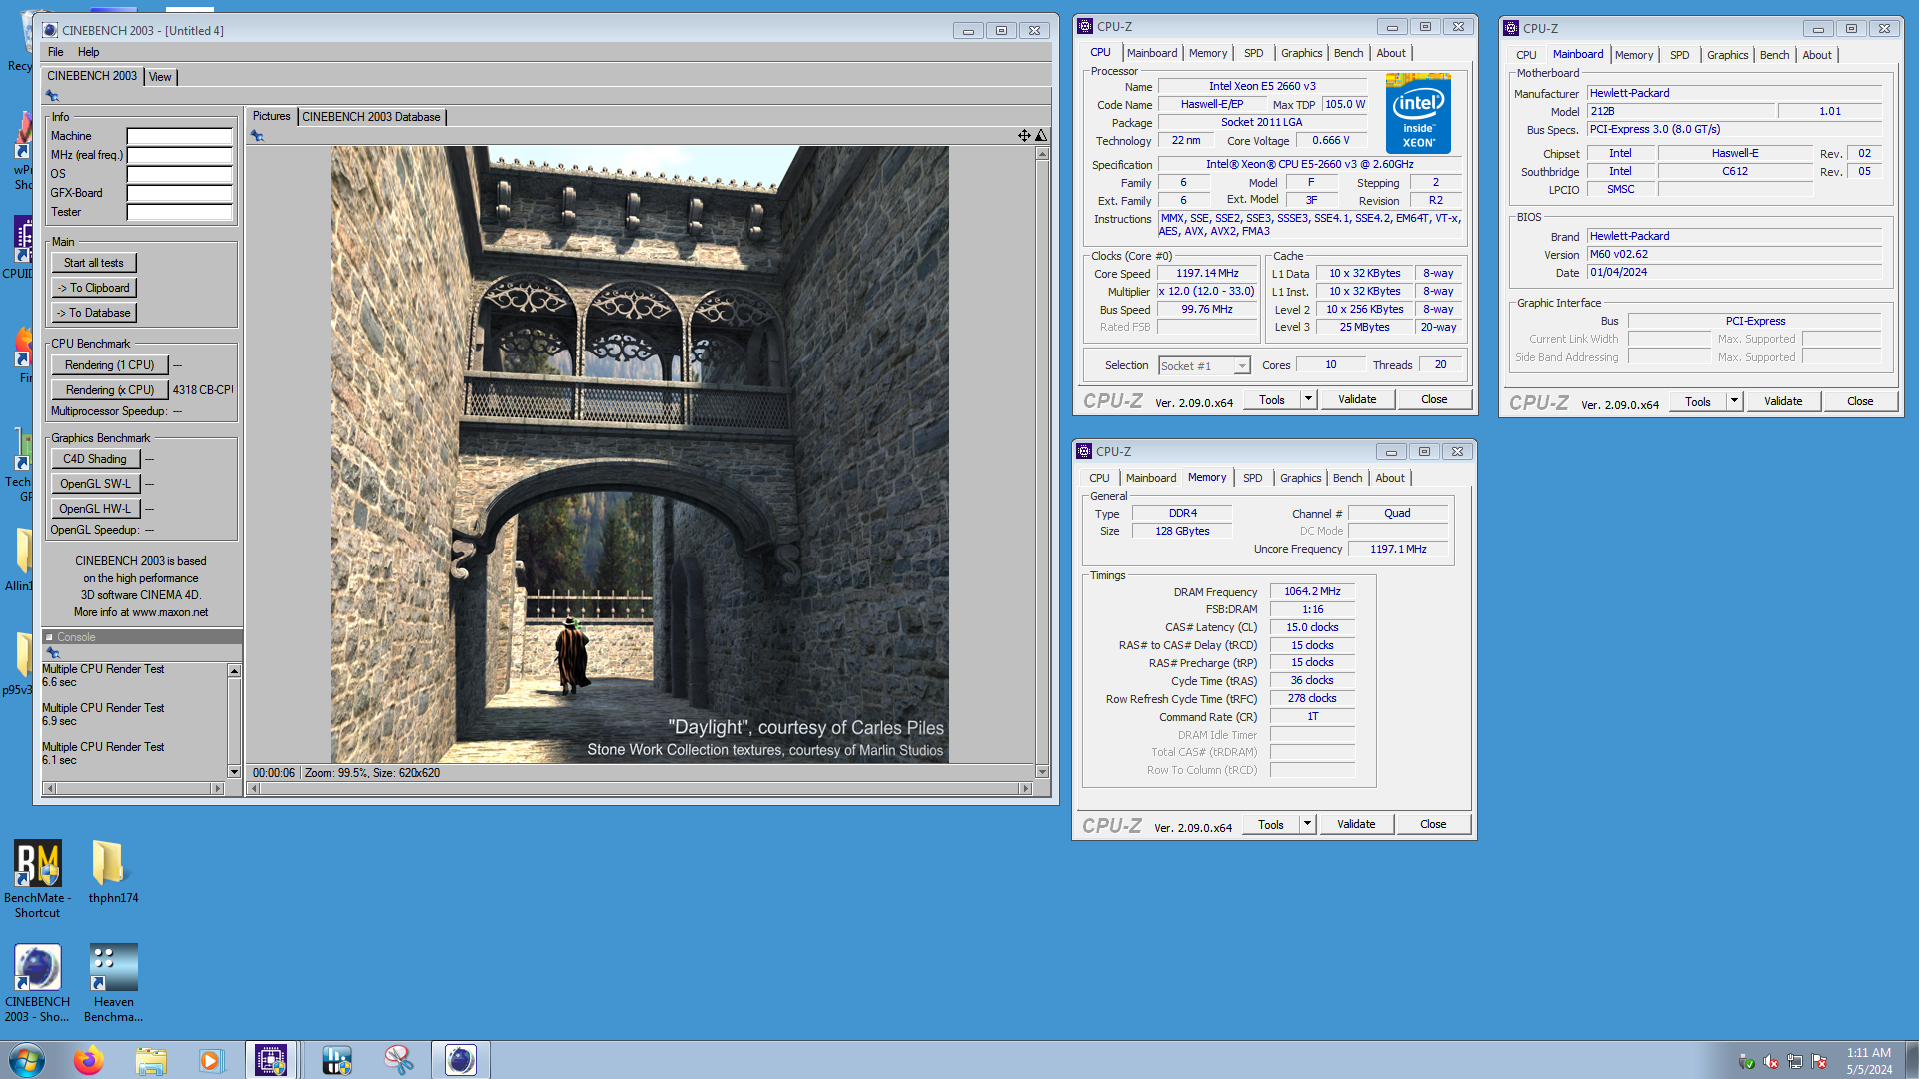Screen dimensions: 1919x1079
Task: Open Snipping Tool taskbar icon
Action: click(x=399, y=1060)
